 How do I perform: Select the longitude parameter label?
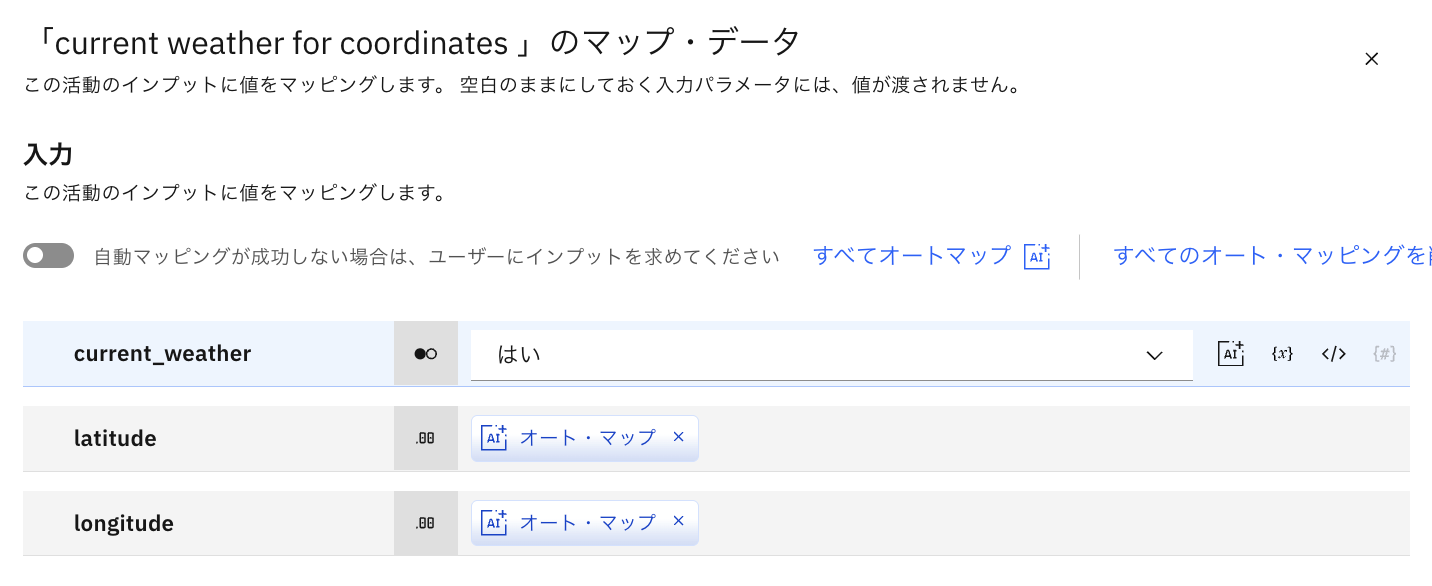point(124,523)
